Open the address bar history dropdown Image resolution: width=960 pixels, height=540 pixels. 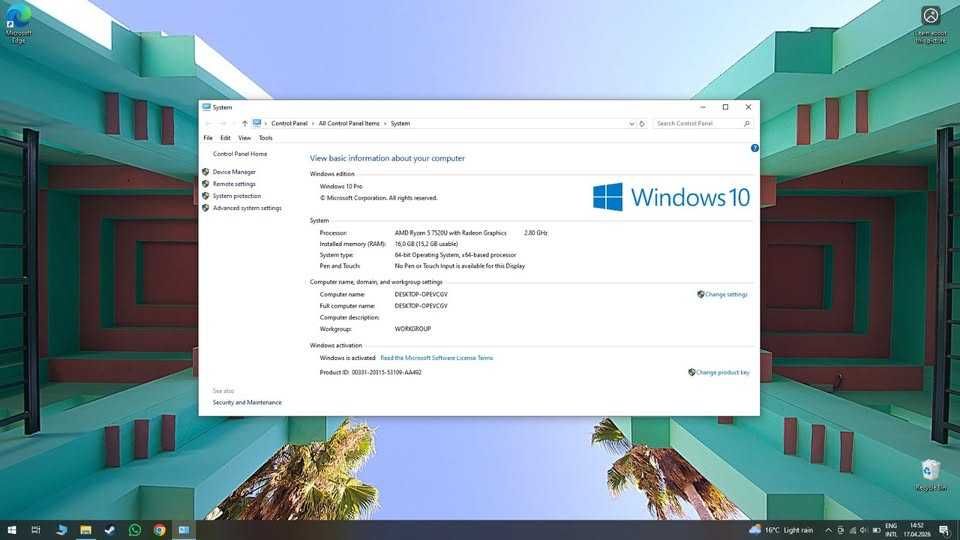[631, 124]
